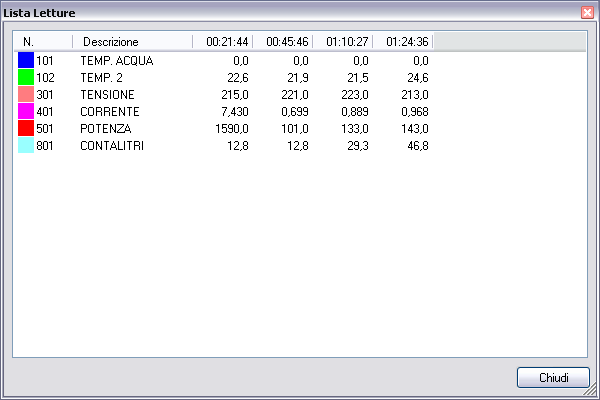Click the red swatch beside POTENZA
Image resolution: width=600 pixels, height=400 pixels.
(x=26, y=129)
